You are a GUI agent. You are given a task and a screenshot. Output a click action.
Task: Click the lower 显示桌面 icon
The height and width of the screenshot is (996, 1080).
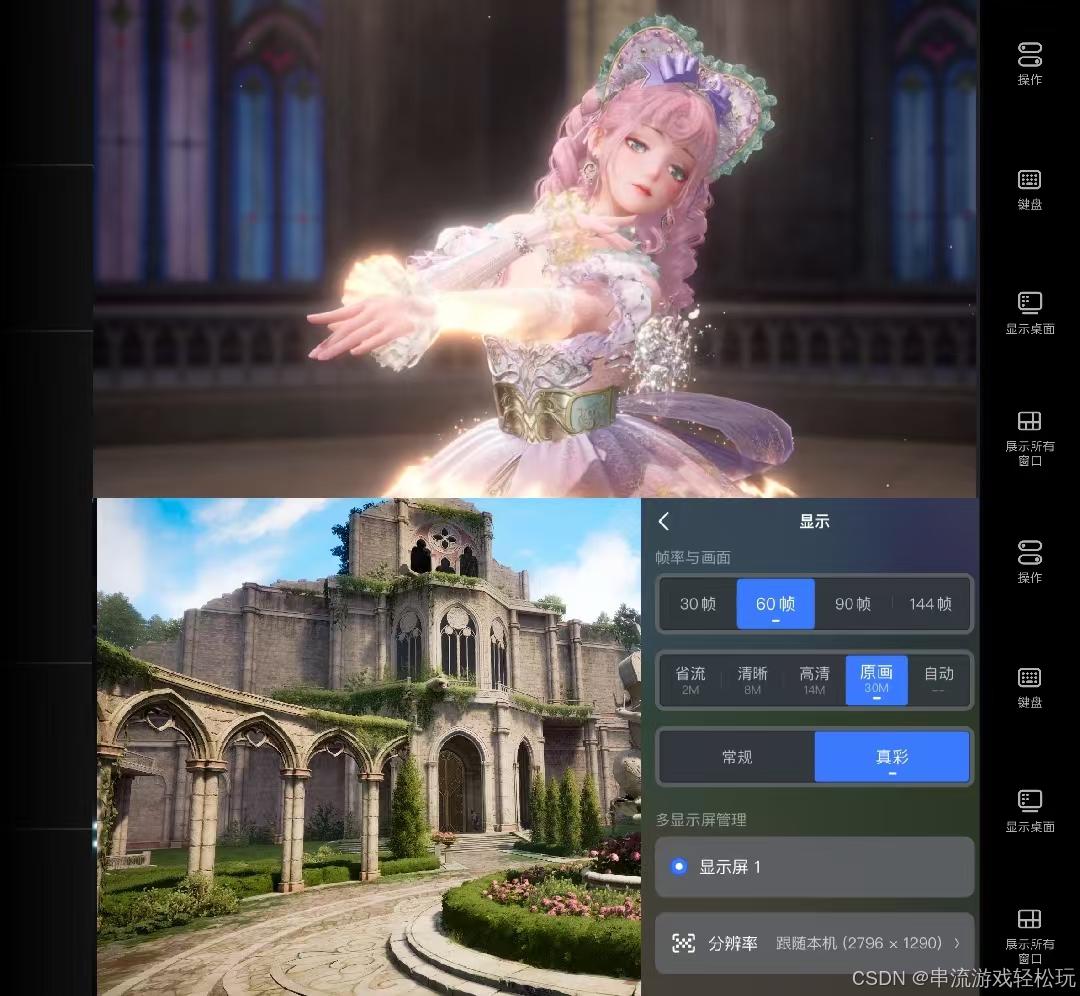pyautogui.click(x=1029, y=800)
